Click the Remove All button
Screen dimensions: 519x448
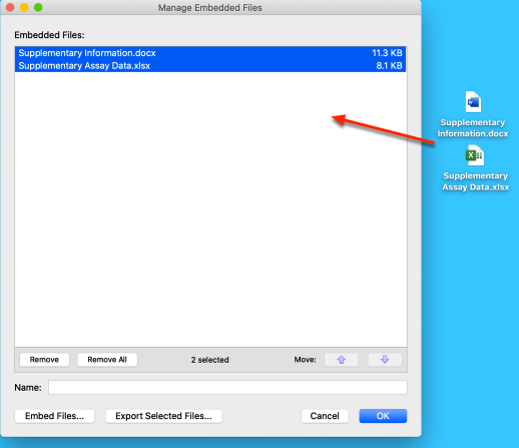[107, 360]
